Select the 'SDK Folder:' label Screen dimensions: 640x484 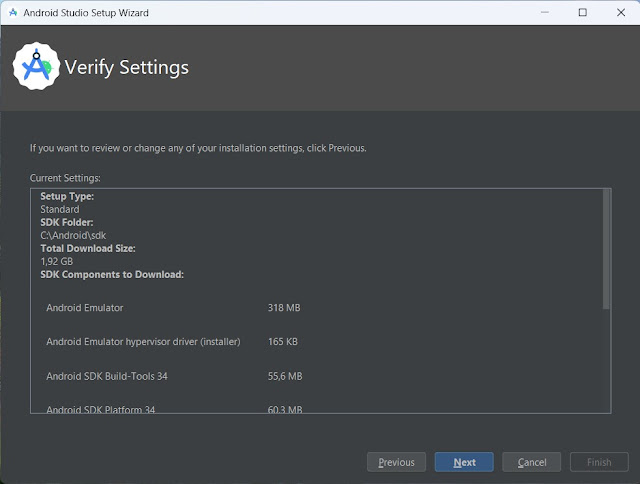(x=67, y=222)
